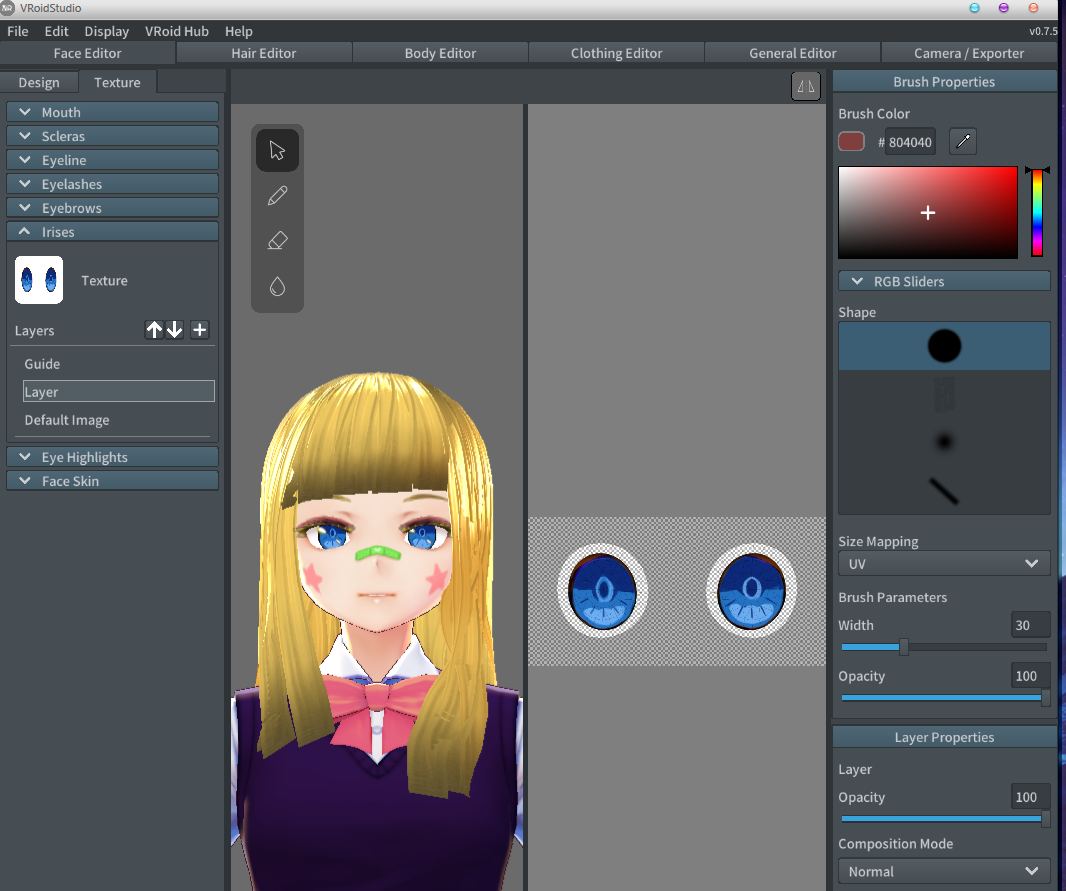
Task: Click the right iris in the texture canvas
Action: (751, 591)
